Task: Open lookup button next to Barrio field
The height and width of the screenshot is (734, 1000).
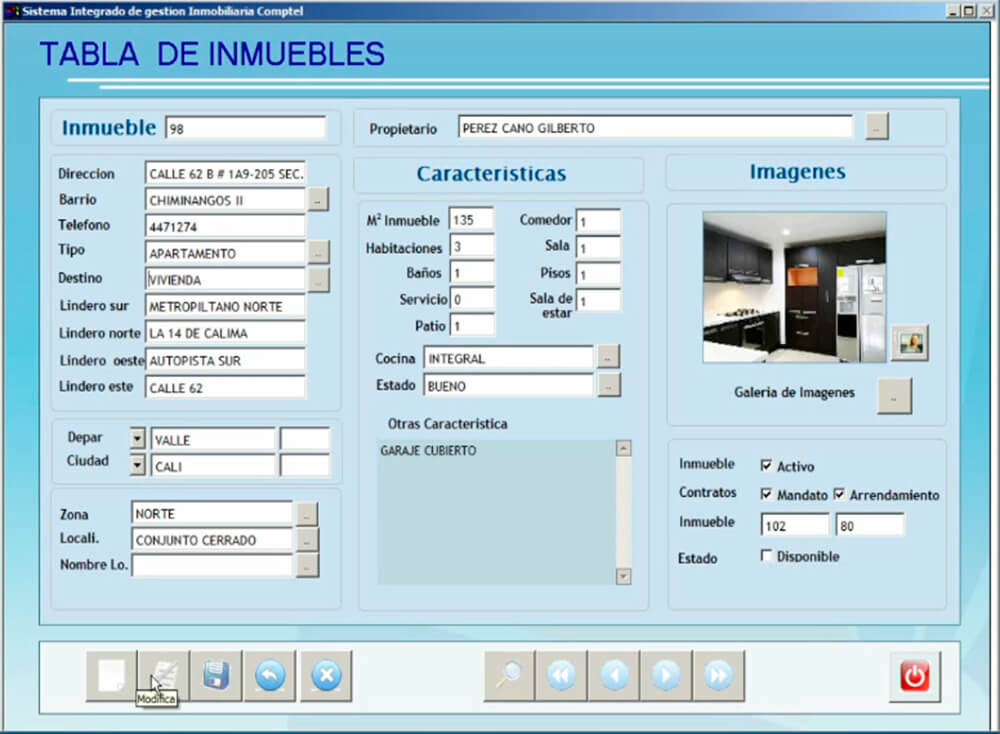Action: (318, 200)
